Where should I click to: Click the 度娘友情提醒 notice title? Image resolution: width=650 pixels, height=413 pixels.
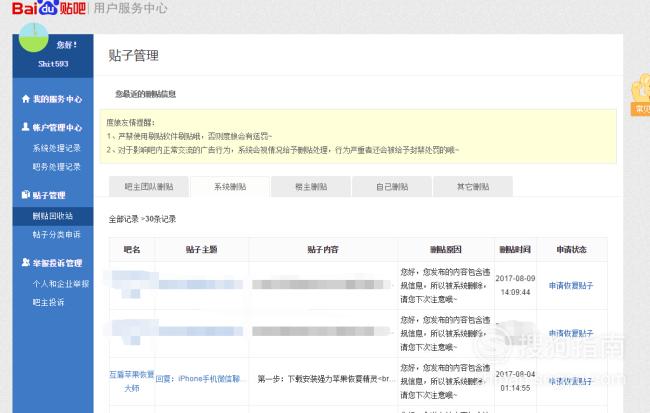(130, 122)
